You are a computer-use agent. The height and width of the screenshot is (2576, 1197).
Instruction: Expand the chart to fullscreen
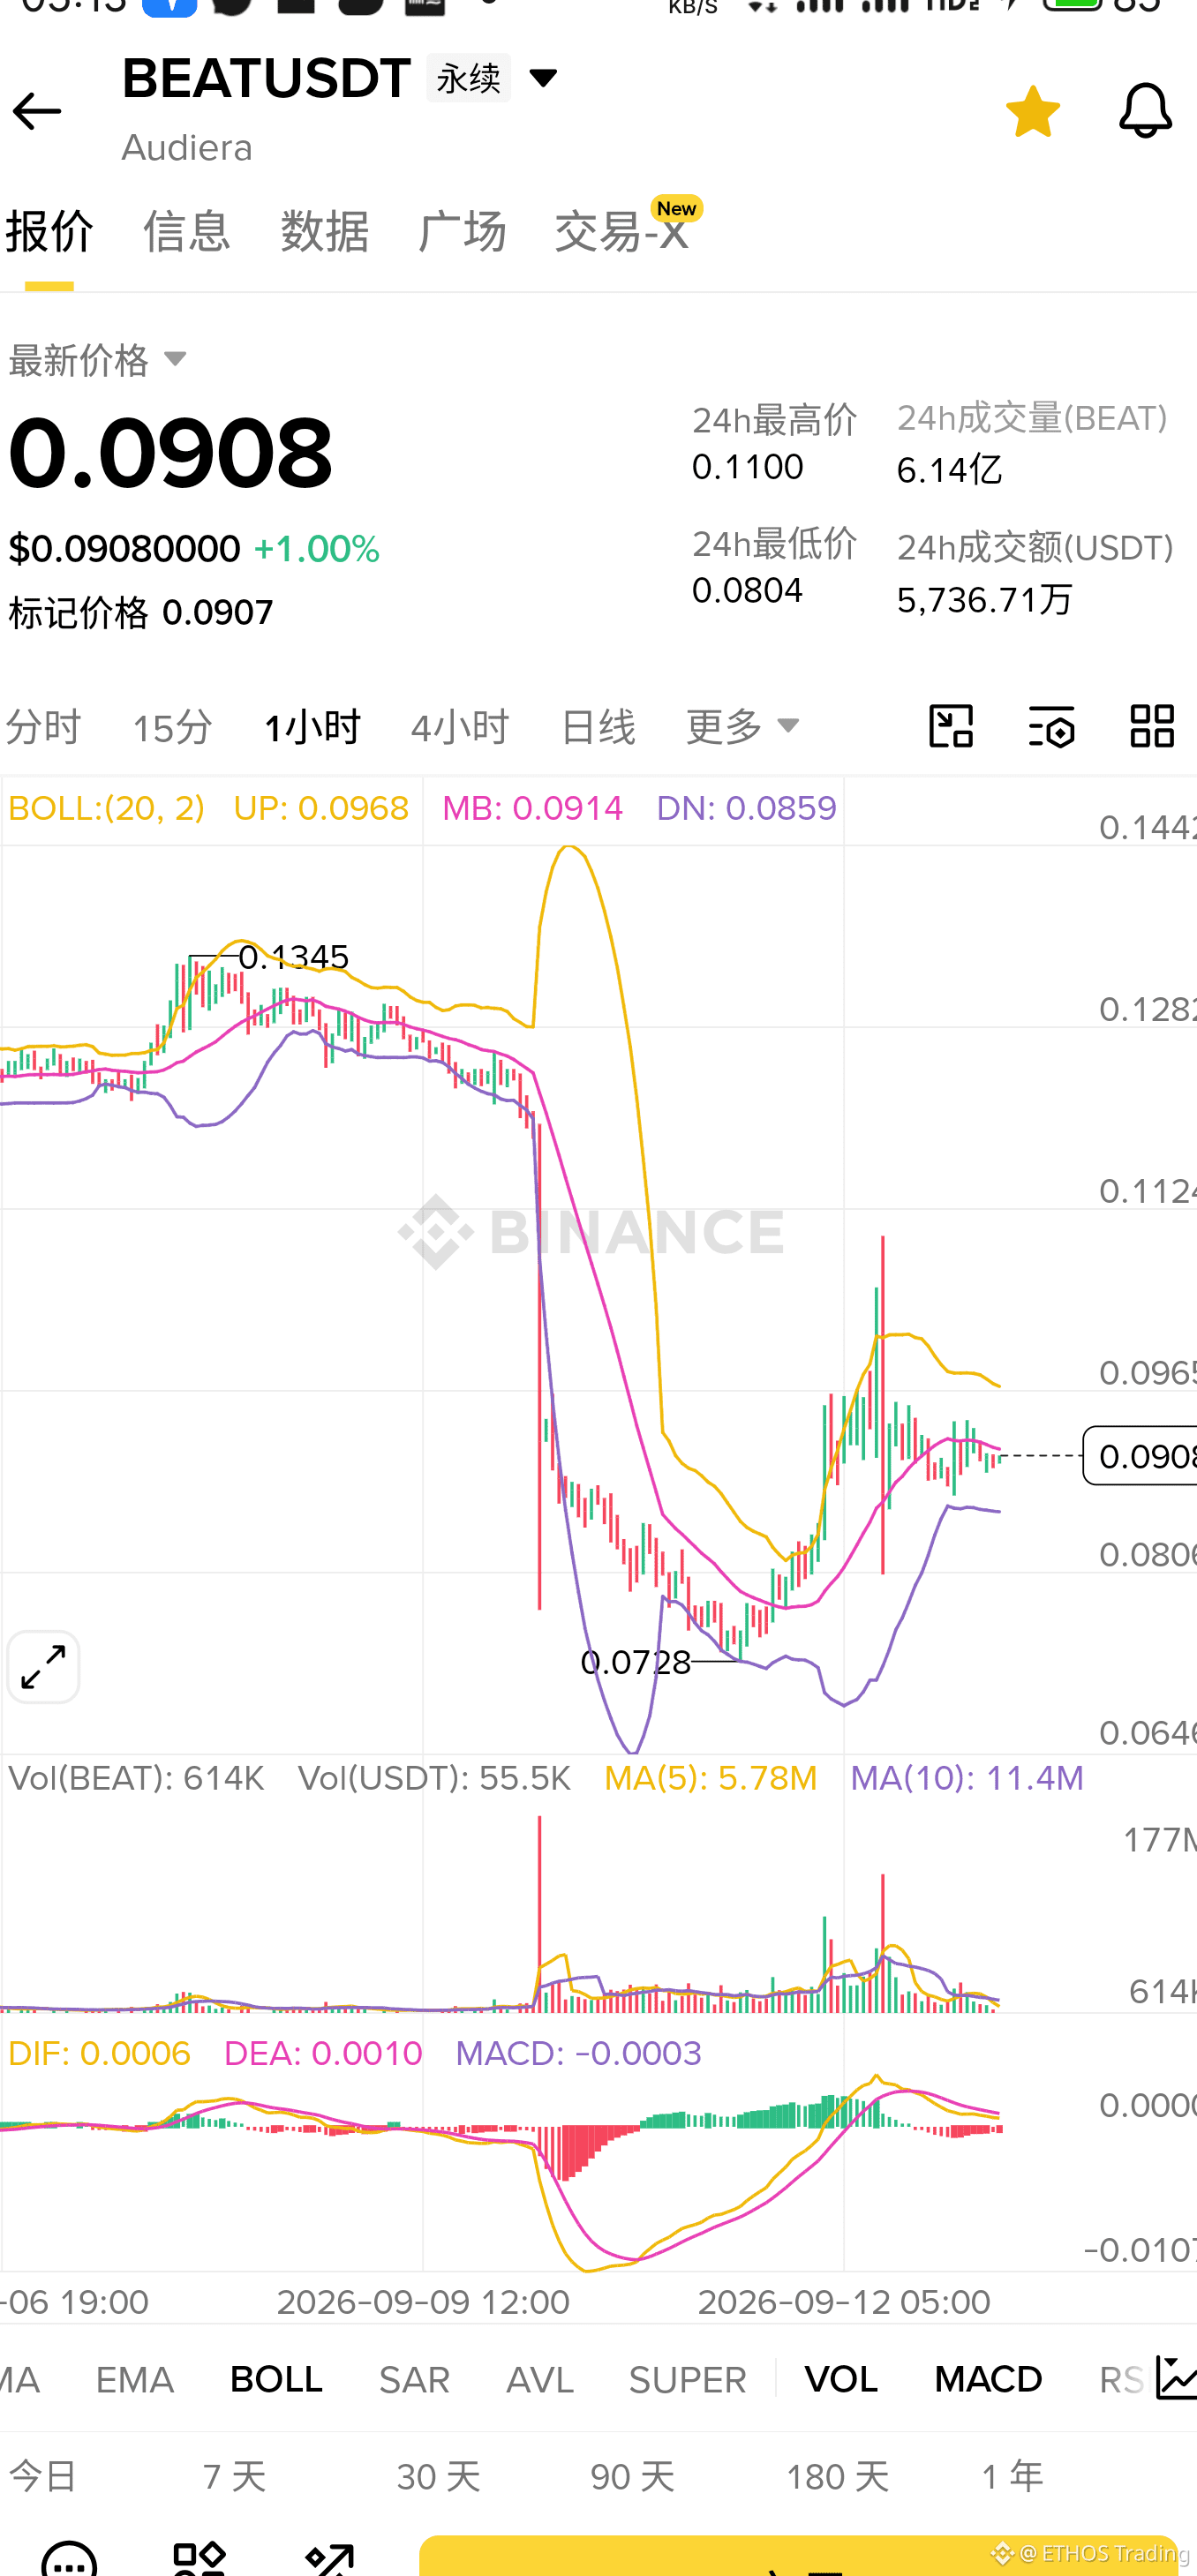coord(43,1667)
